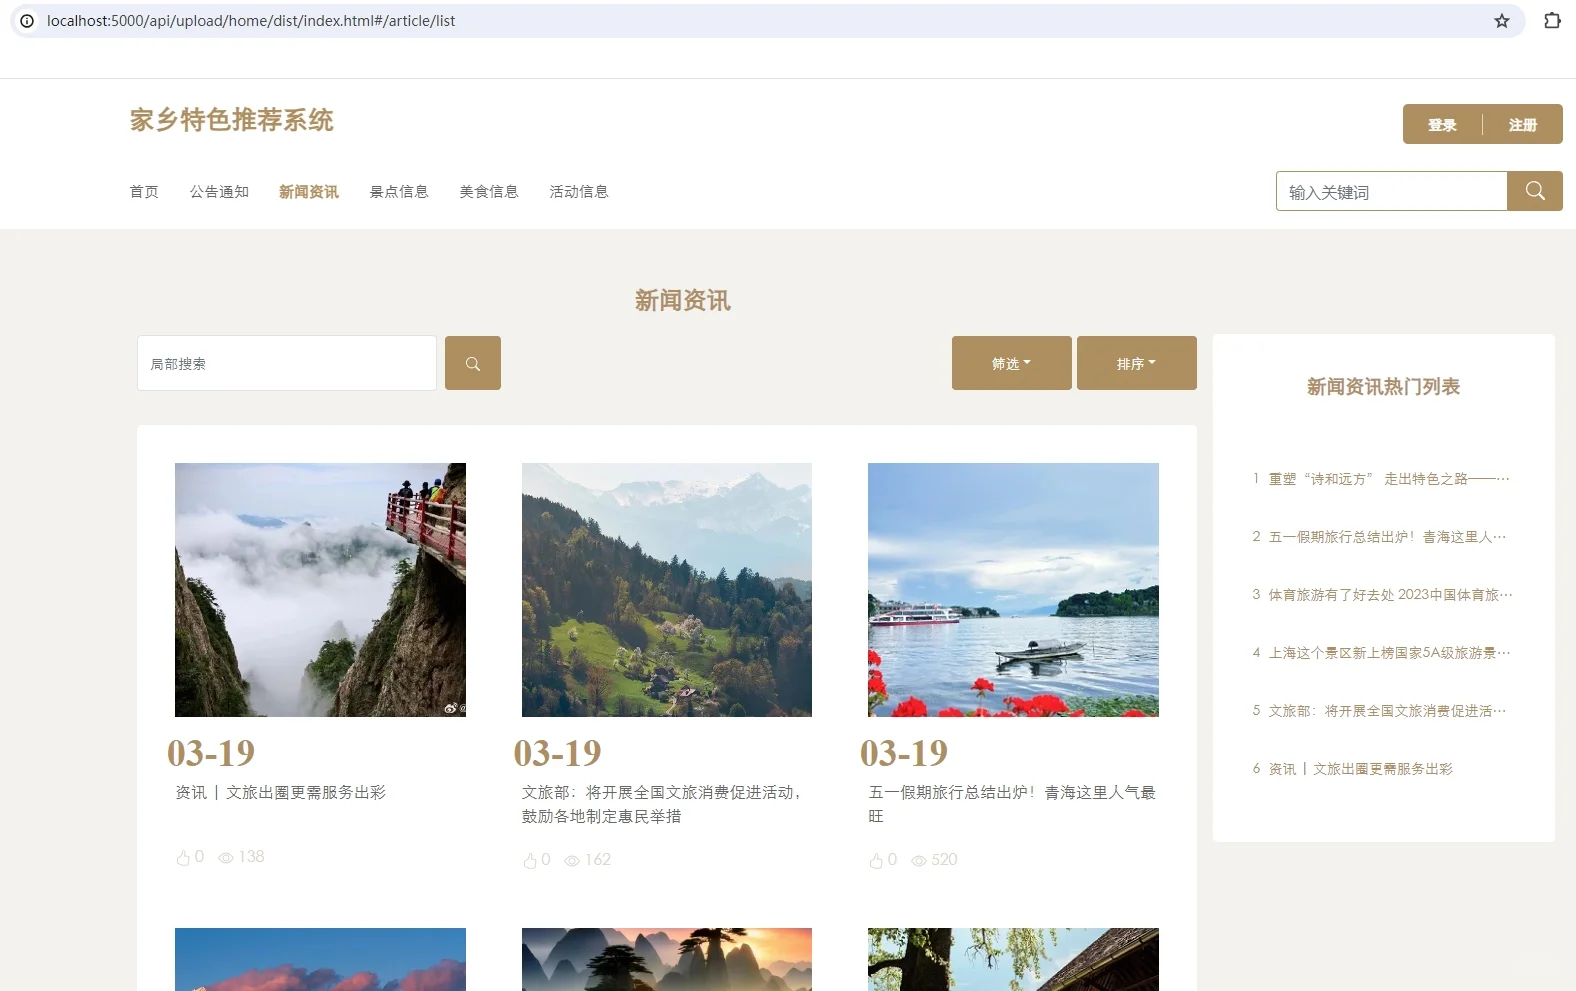This screenshot has width=1576, height=991.
Task: Open the lake with boats thumbnail
Action: coord(1013,590)
